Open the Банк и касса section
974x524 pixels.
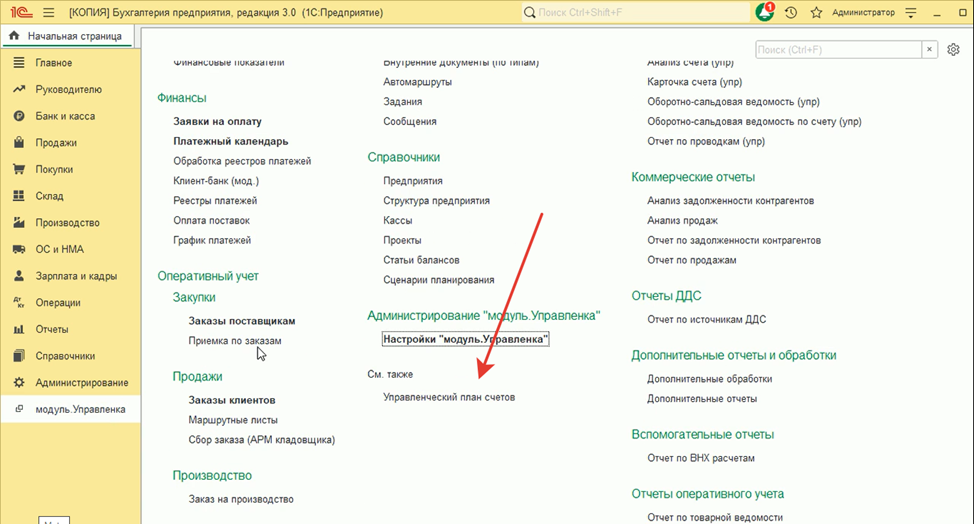click(65, 116)
